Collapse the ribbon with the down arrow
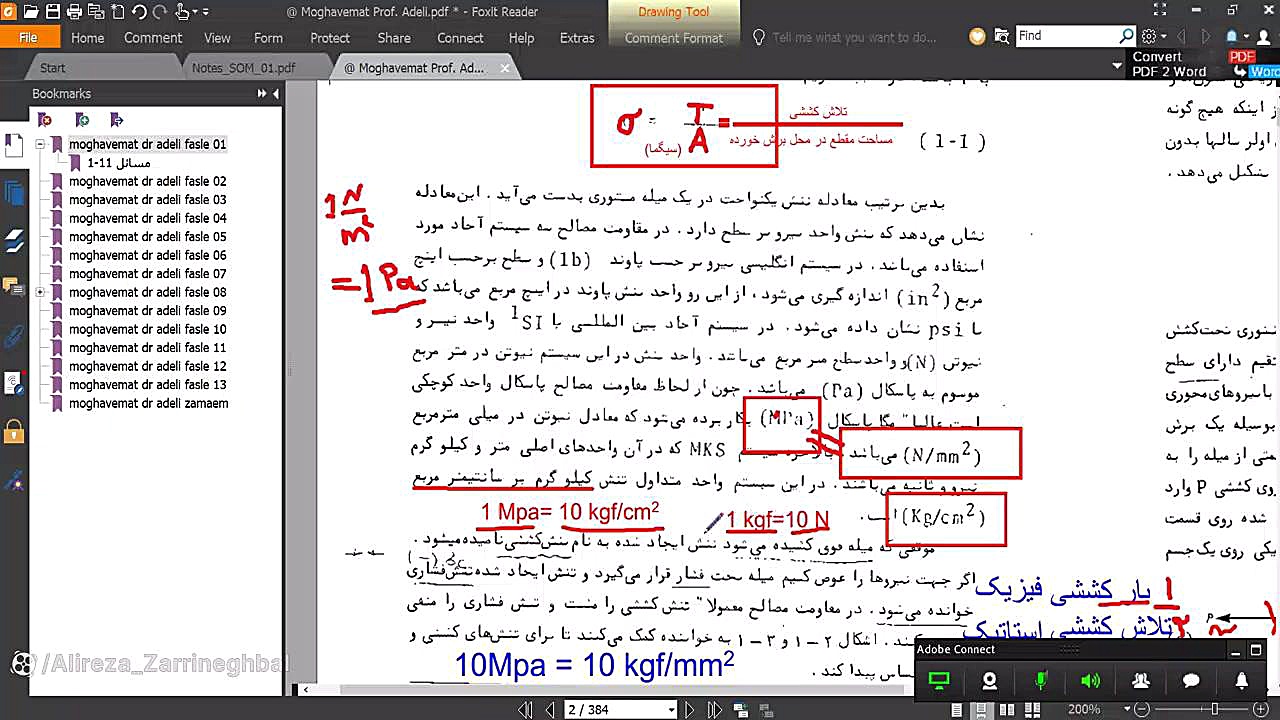The image size is (1280, 720). (x=1117, y=66)
